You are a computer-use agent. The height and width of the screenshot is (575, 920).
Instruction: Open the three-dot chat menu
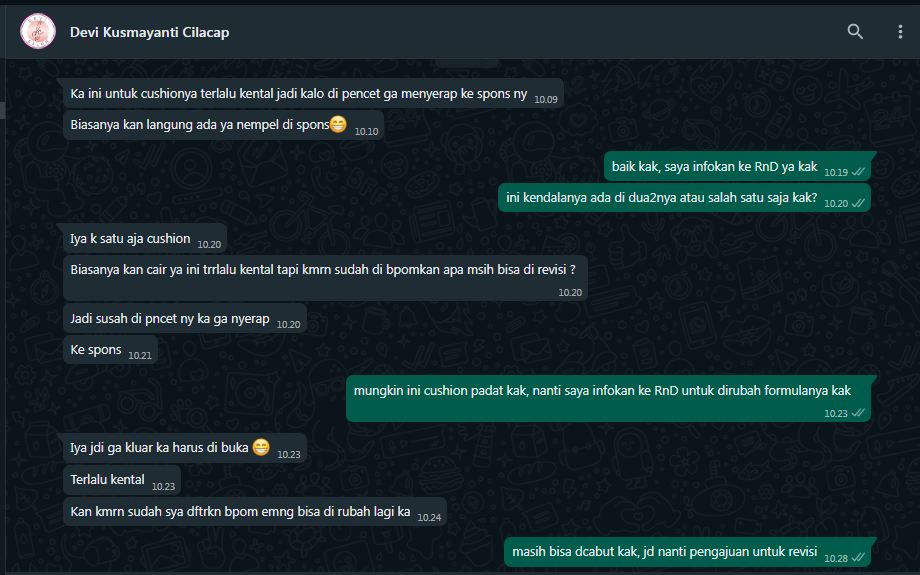(x=900, y=32)
